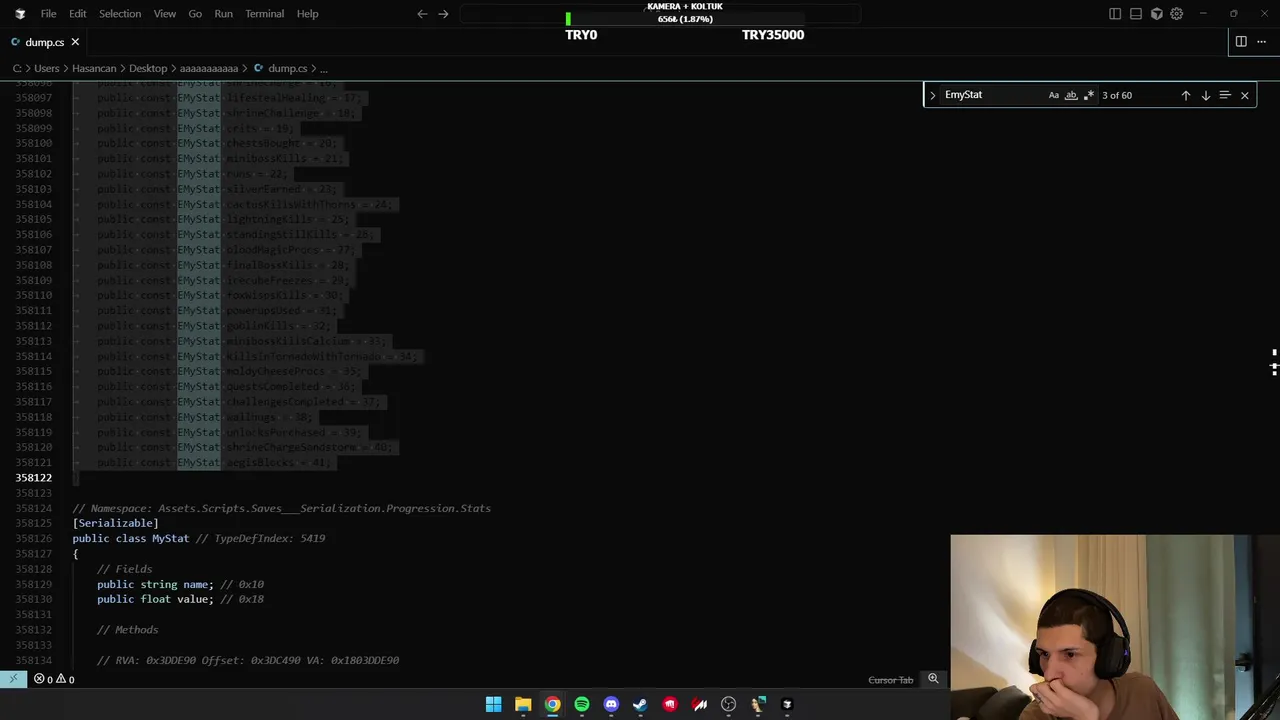Click the "public string name;" field line
This screenshot has height=720, width=1280.
155,584
